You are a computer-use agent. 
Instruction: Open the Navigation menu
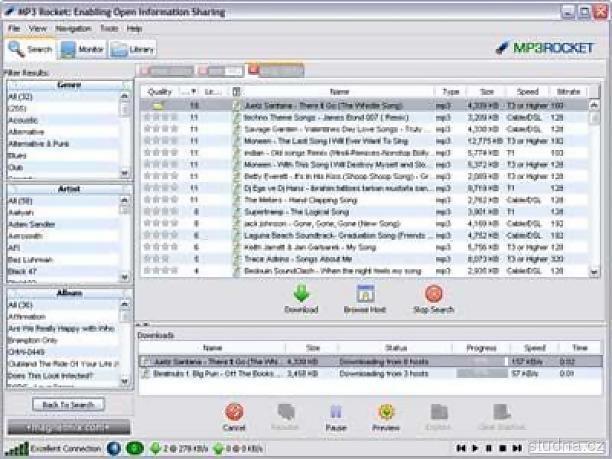pos(73,29)
